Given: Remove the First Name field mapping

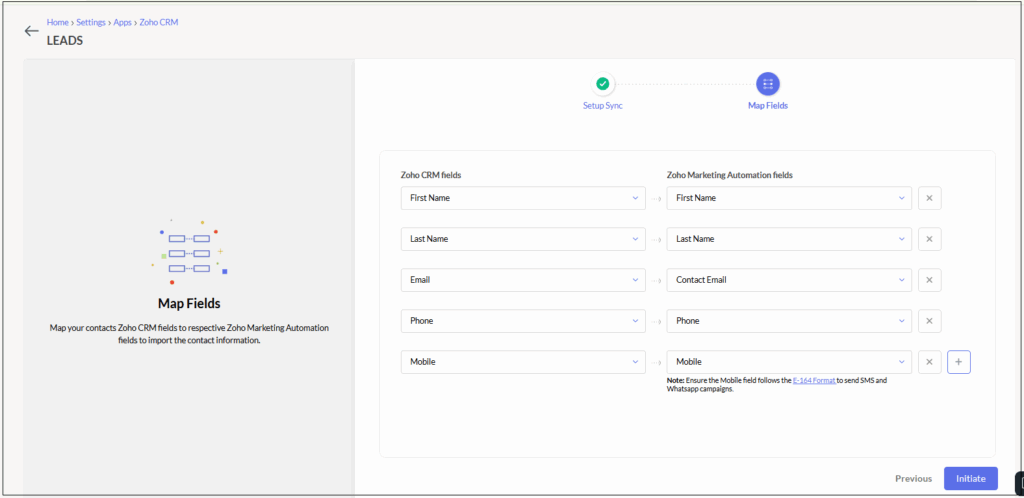Looking at the screenshot, I should (x=929, y=198).
